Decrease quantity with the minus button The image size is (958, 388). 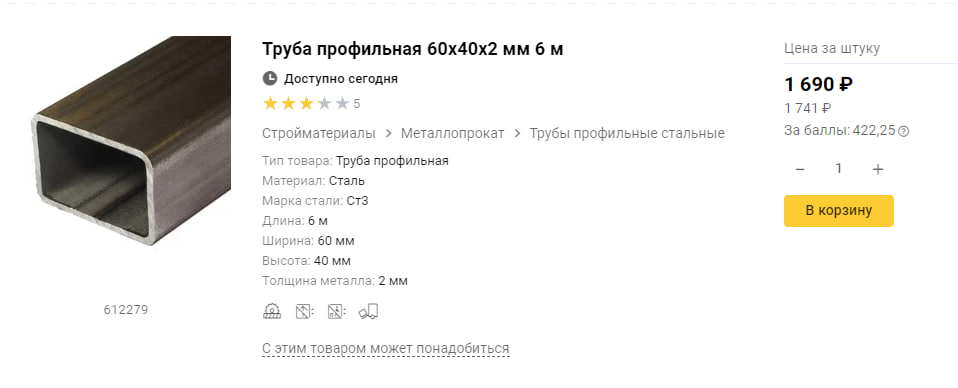800,169
